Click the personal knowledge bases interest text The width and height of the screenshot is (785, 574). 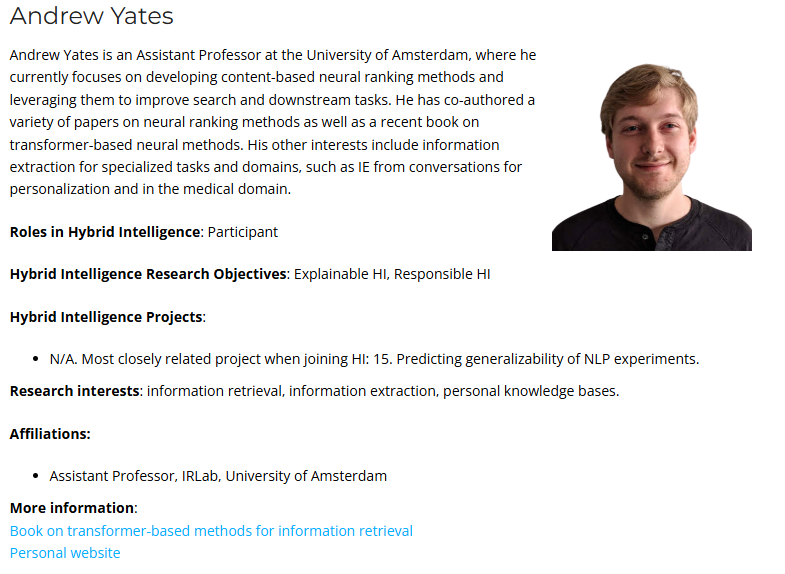pos(531,391)
